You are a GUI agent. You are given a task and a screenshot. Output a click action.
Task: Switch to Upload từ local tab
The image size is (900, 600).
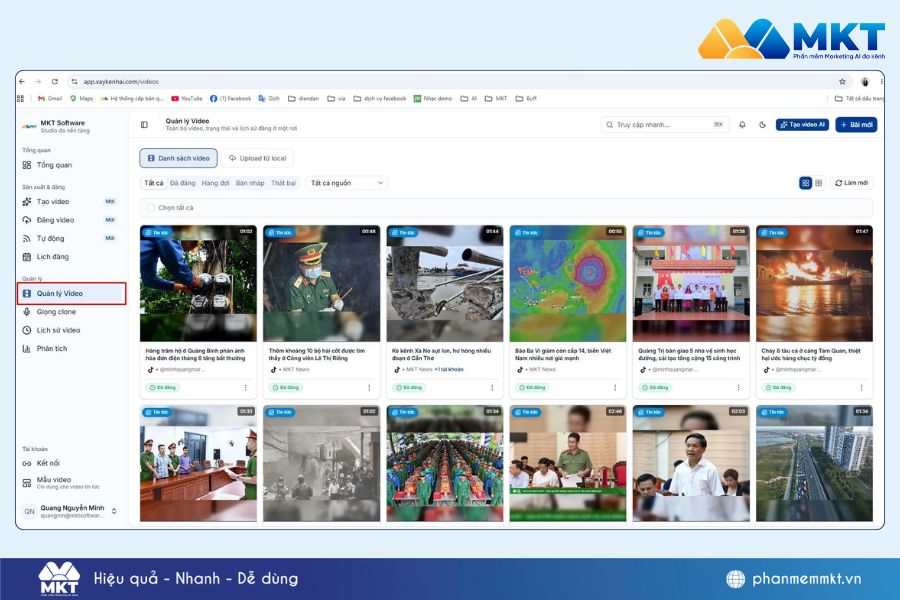(x=257, y=158)
